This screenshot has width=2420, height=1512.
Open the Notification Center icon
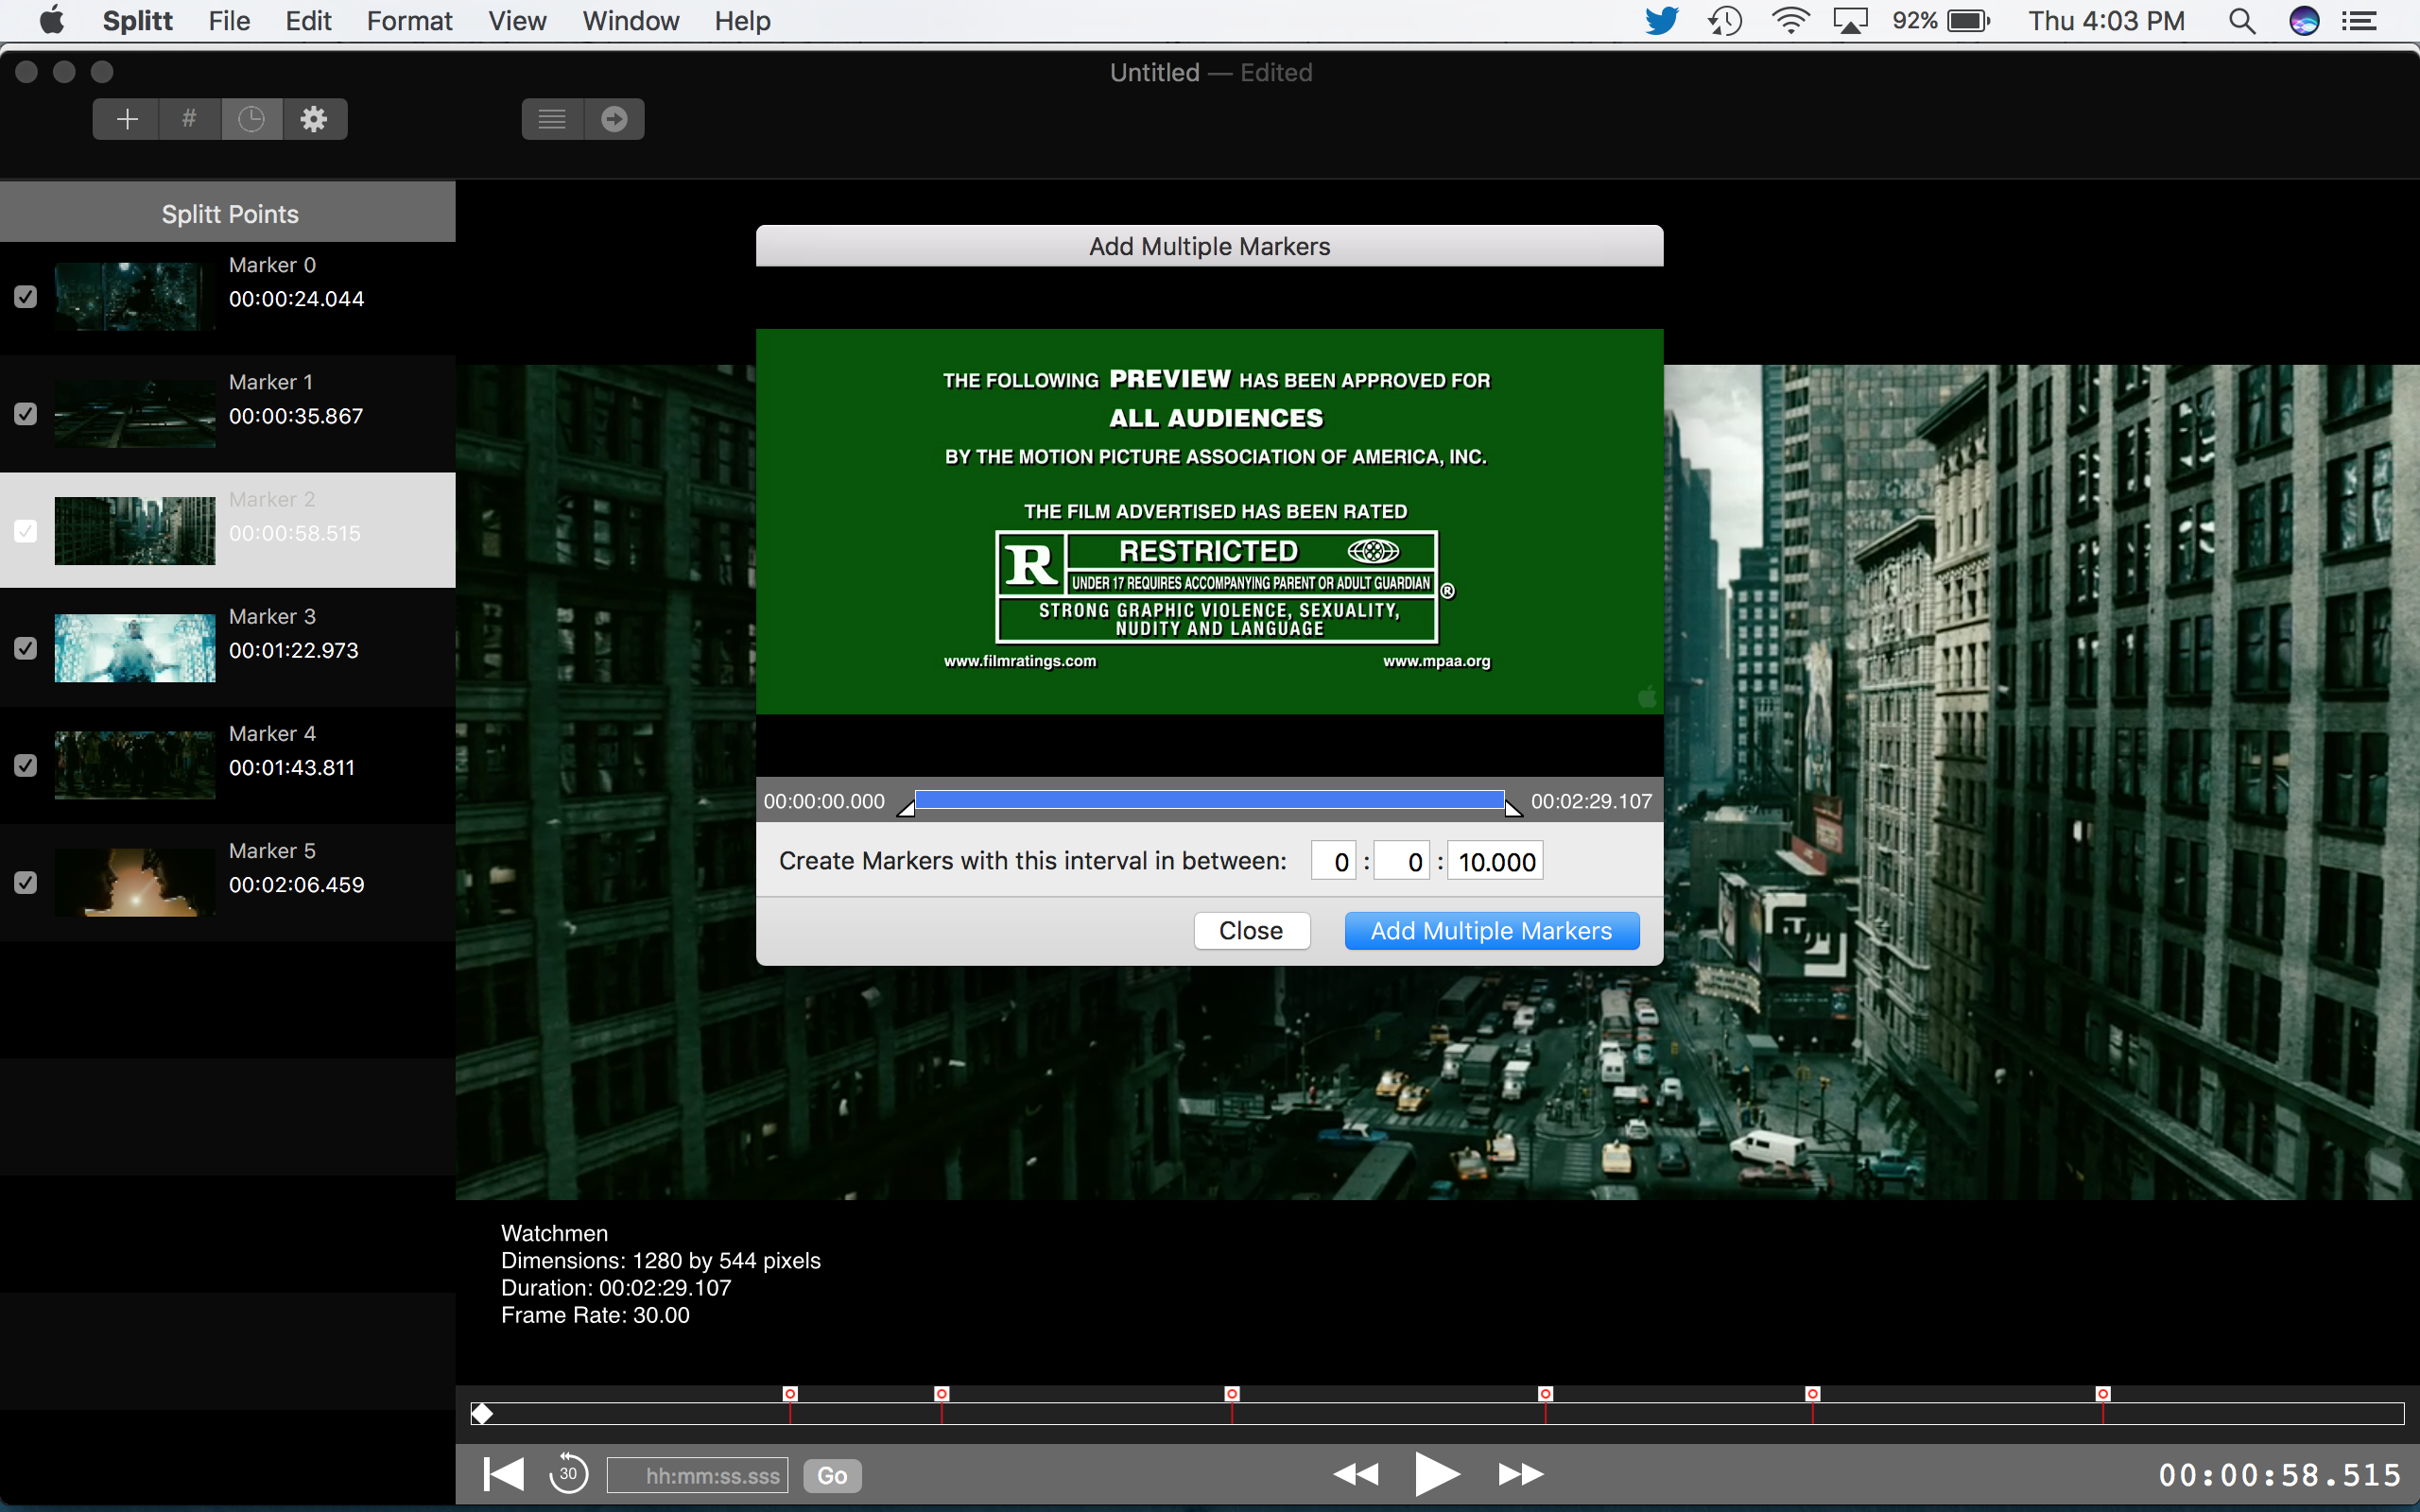tap(2360, 21)
